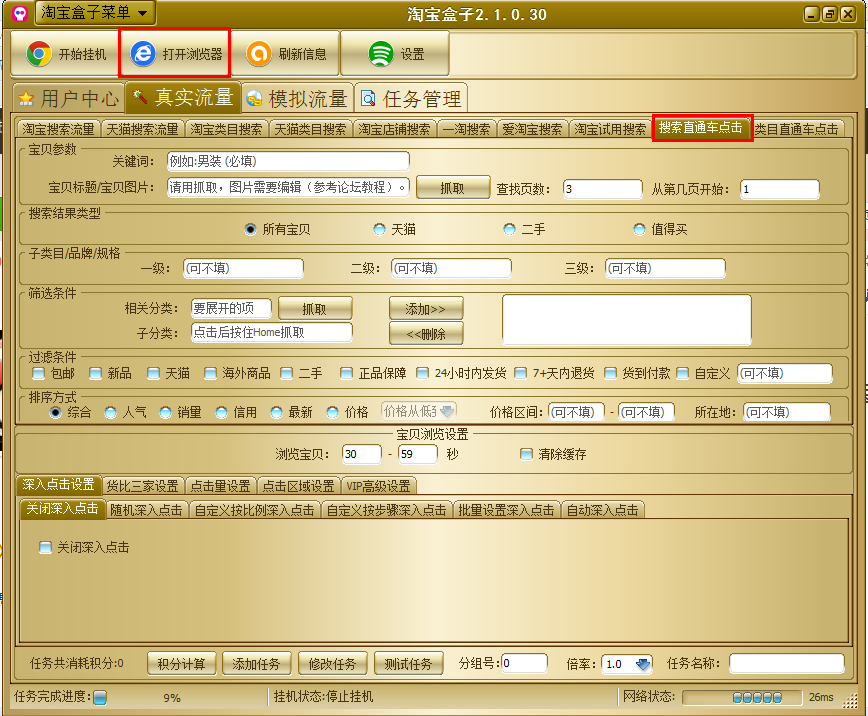Screen dimensions: 868x716
Task: Switch to 天猫搜索流量 tab
Action: point(142,129)
